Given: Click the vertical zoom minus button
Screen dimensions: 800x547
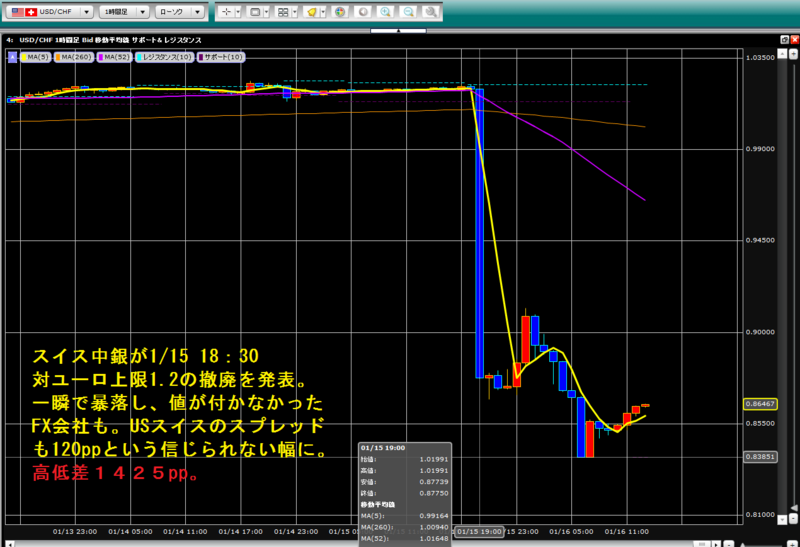Looking at the screenshot, I should click(x=793, y=520).
